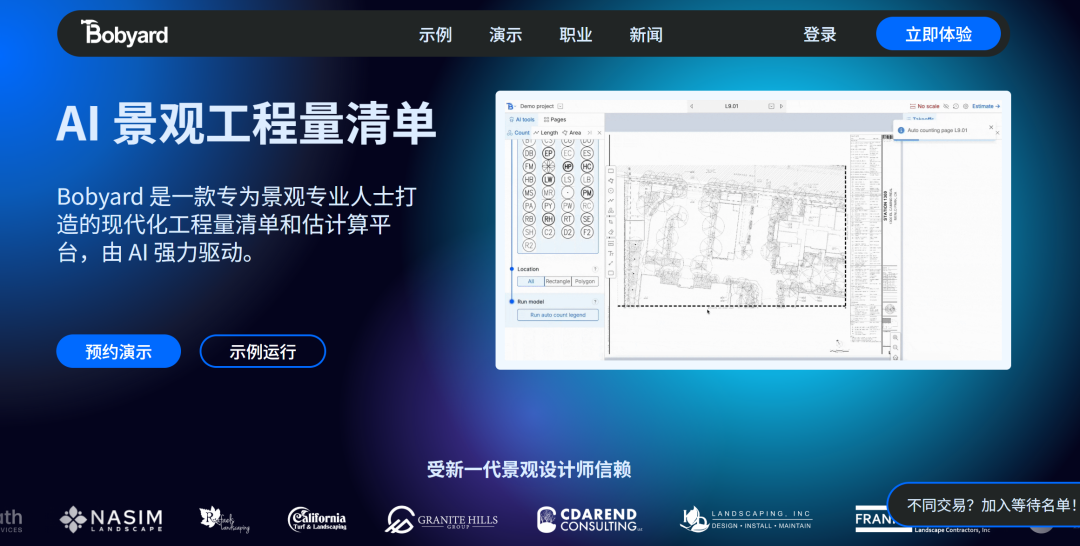Open the L9.01 page selector

[771, 106]
